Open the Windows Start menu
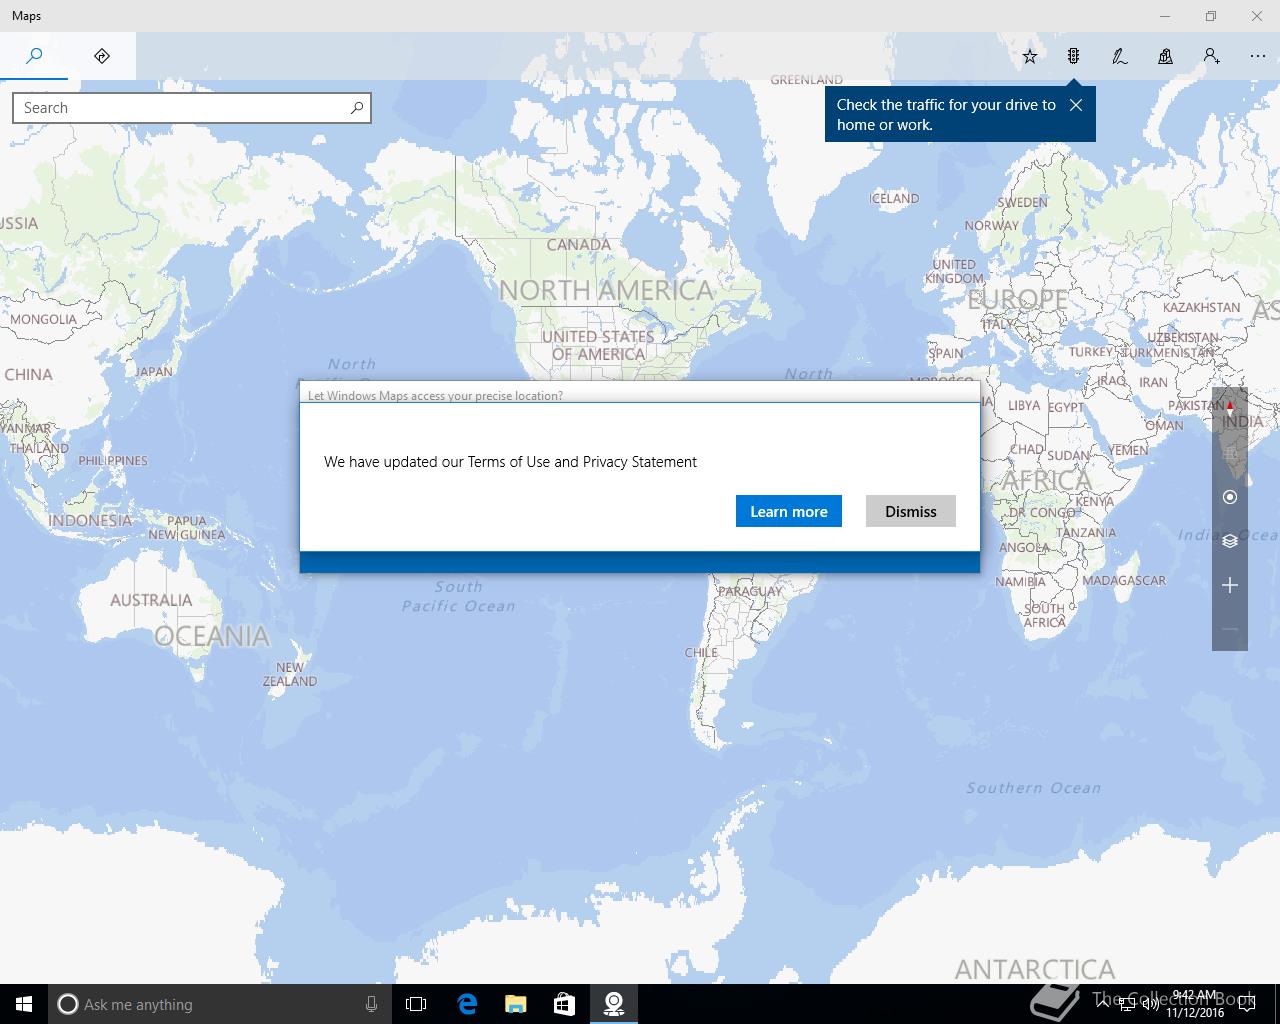The image size is (1280, 1024). 24,1004
